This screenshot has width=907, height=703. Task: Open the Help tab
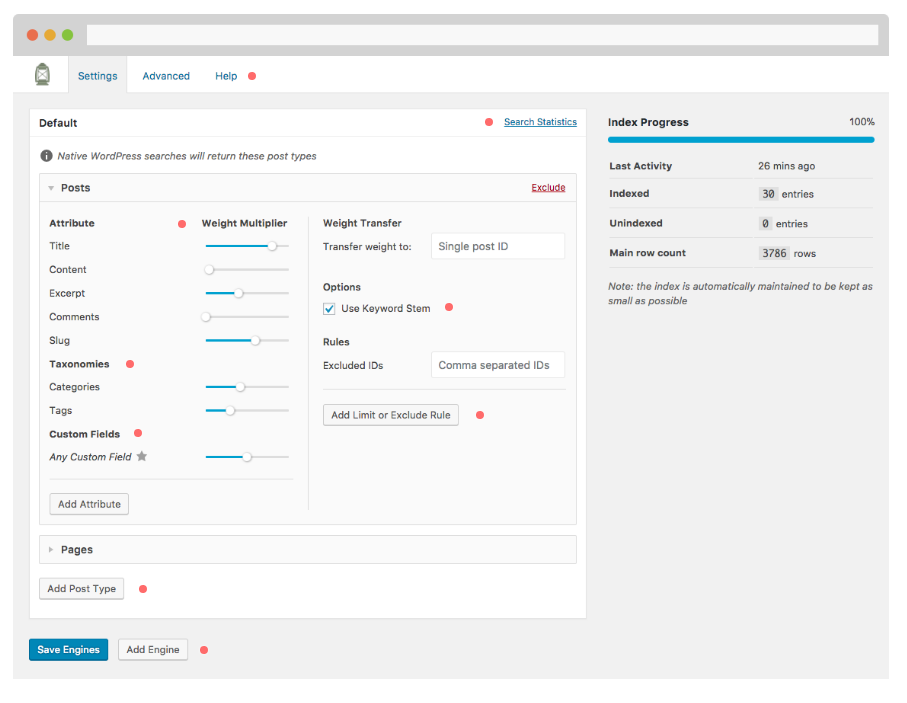pos(226,76)
